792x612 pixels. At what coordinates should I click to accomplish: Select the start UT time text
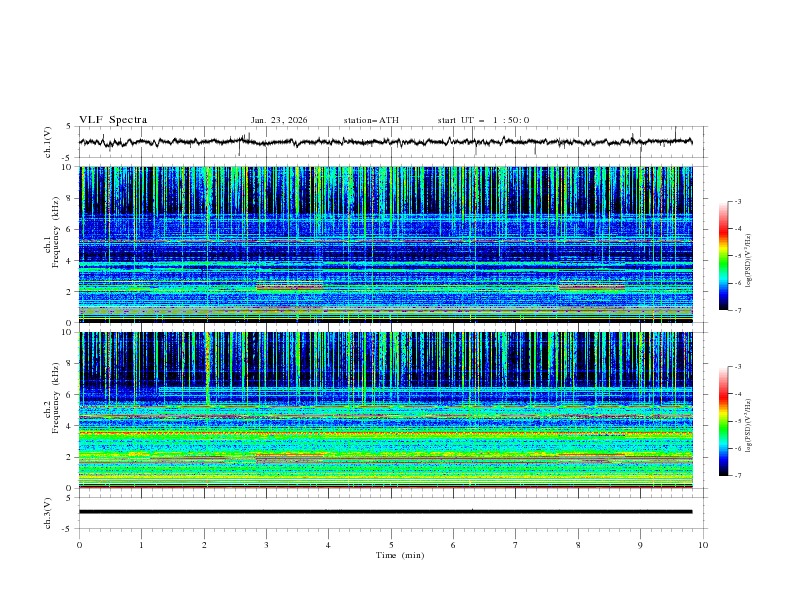(x=483, y=120)
